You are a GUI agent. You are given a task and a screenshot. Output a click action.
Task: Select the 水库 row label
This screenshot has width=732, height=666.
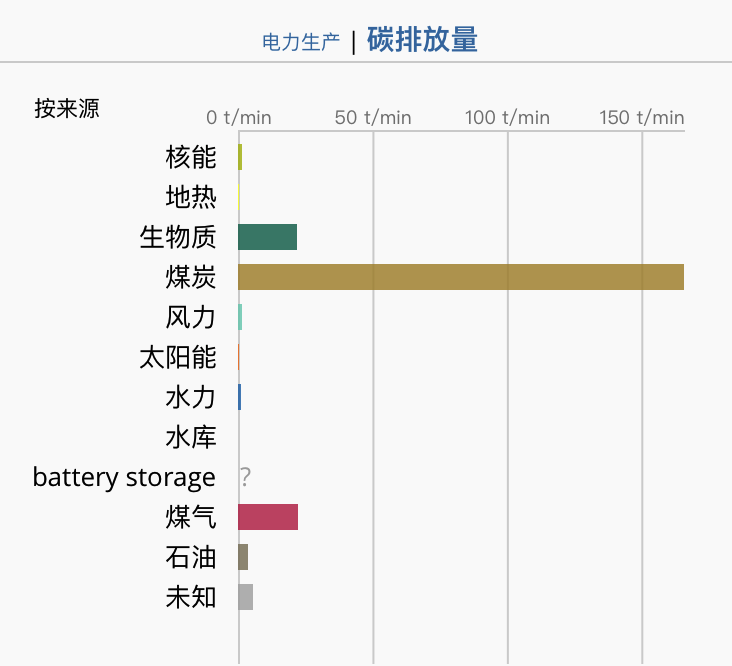[191, 437]
